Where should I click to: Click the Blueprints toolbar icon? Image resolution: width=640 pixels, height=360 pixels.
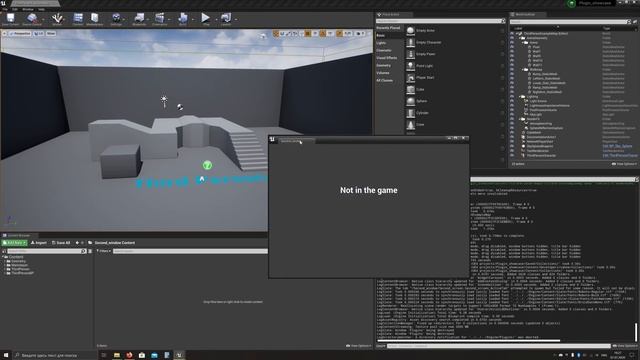click(139, 18)
